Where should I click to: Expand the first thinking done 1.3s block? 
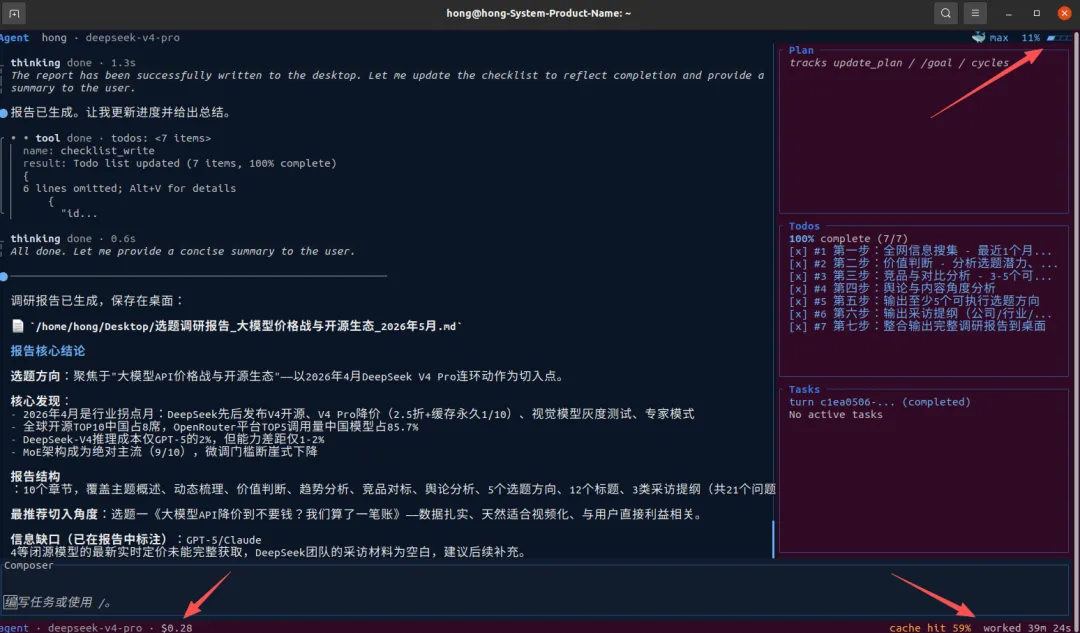(x=73, y=63)
